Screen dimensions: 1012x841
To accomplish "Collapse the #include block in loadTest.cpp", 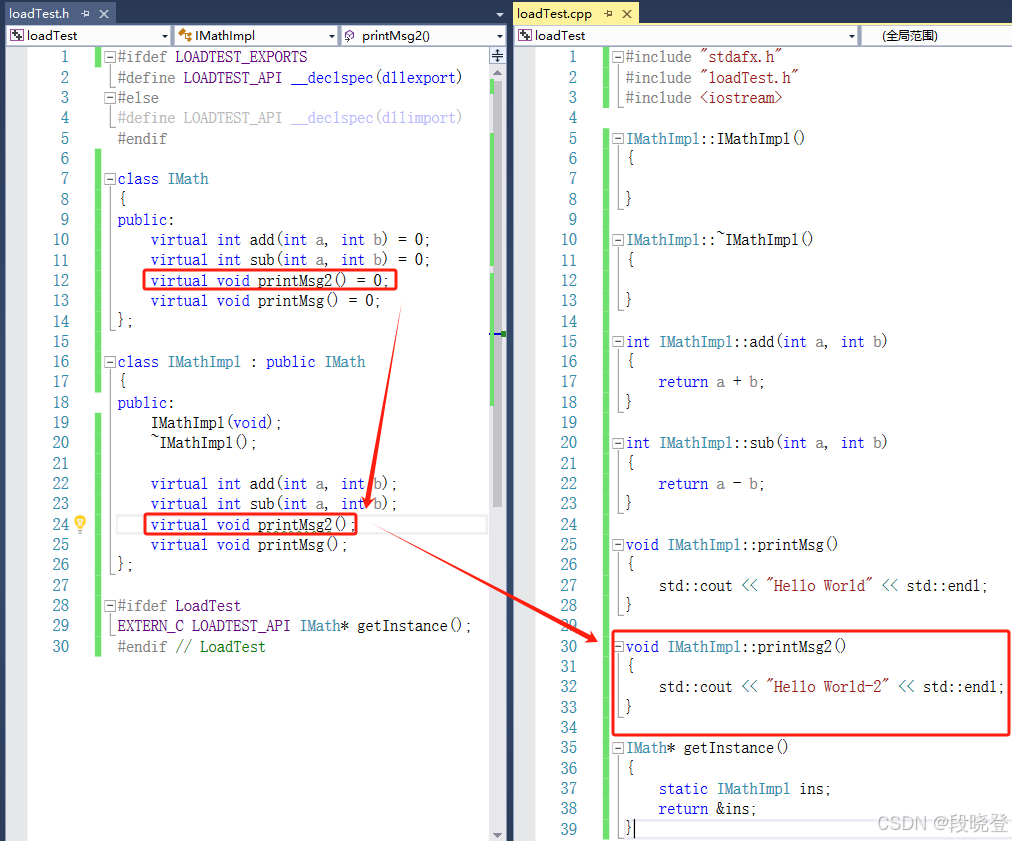I will coord(618,57).
